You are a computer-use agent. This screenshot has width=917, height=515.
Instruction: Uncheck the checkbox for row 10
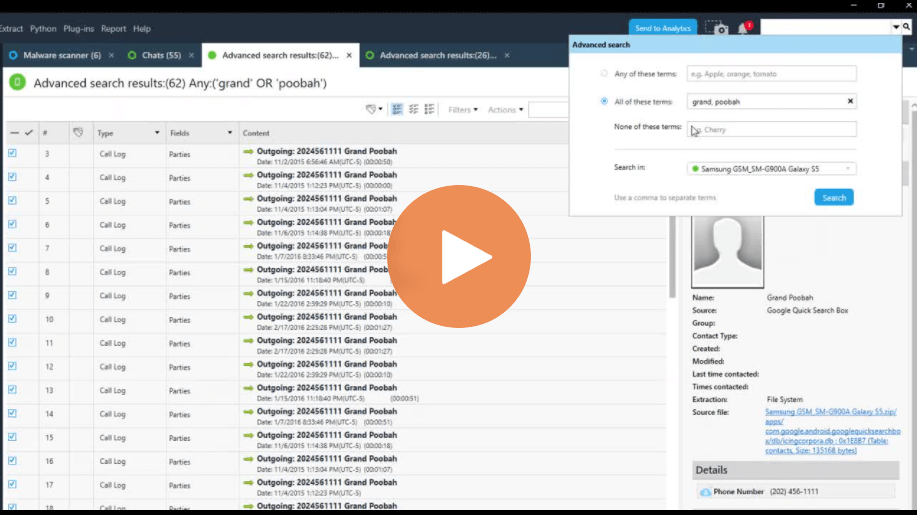click(13, 319)
